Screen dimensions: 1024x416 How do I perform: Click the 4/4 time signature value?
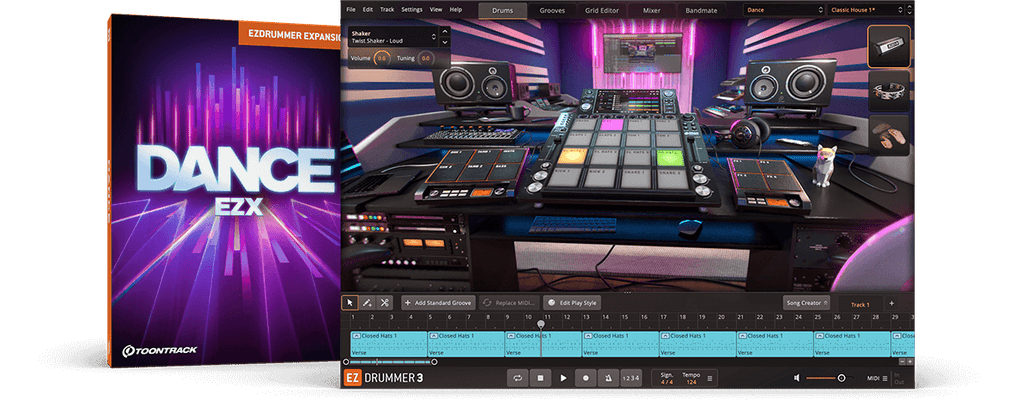[667, 381]
